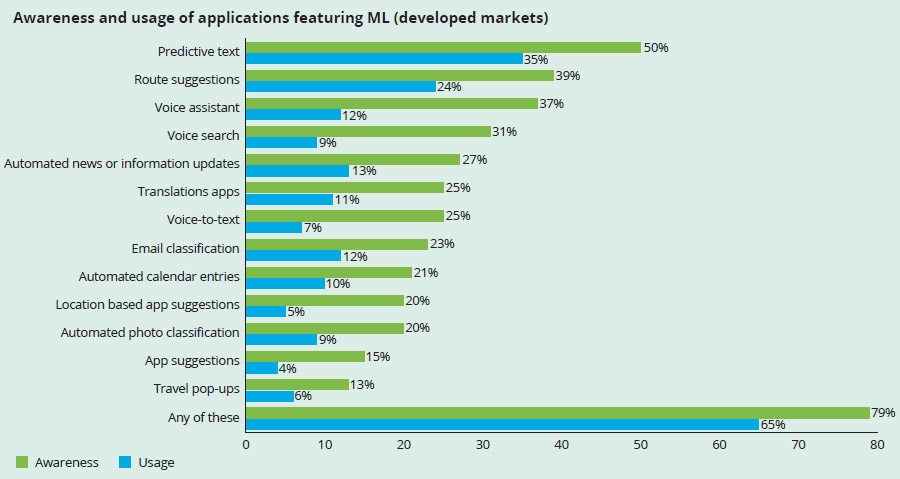Click the 'Usage' legend label

tap(156, 462)
